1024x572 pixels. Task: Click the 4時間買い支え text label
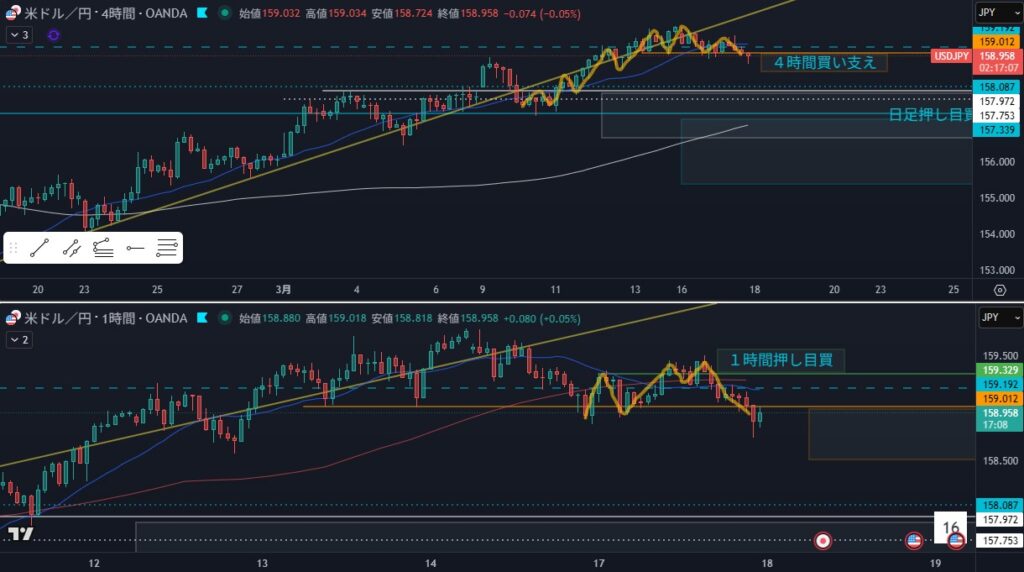[824, 62]
